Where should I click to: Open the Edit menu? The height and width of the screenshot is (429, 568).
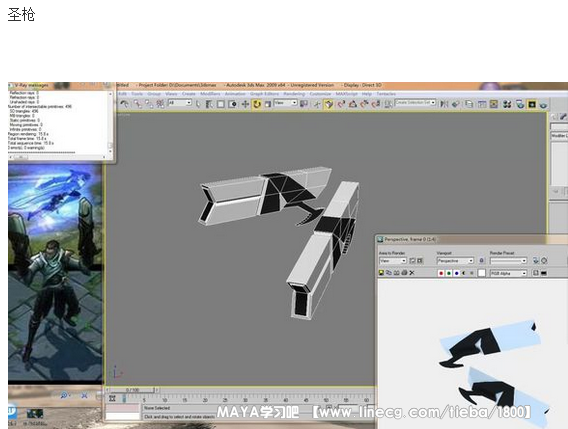point(122,94)
